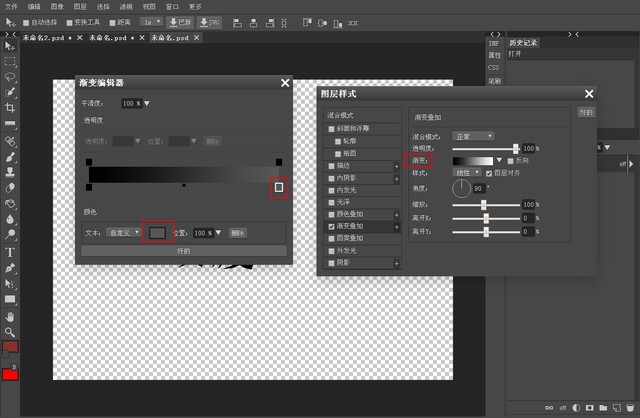Open the 混合模式 dropdown showing 正常
640x418 pixels.
click(x=474, y=135)
